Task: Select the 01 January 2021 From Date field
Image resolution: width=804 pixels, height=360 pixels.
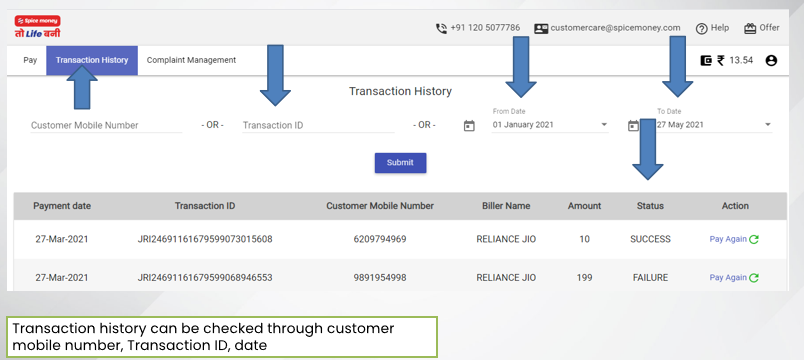Action: (x=550, y=125)
